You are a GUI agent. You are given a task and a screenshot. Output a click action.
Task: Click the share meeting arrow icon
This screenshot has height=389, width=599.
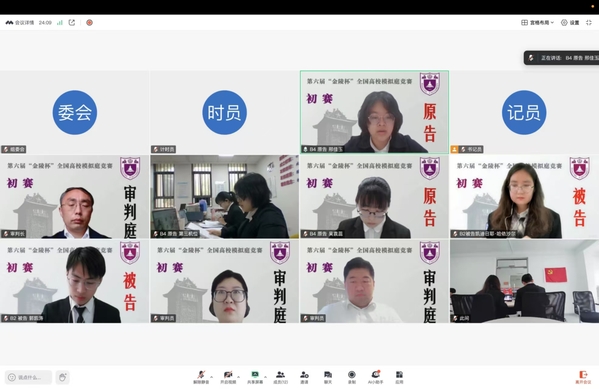(x=71, y=23)
